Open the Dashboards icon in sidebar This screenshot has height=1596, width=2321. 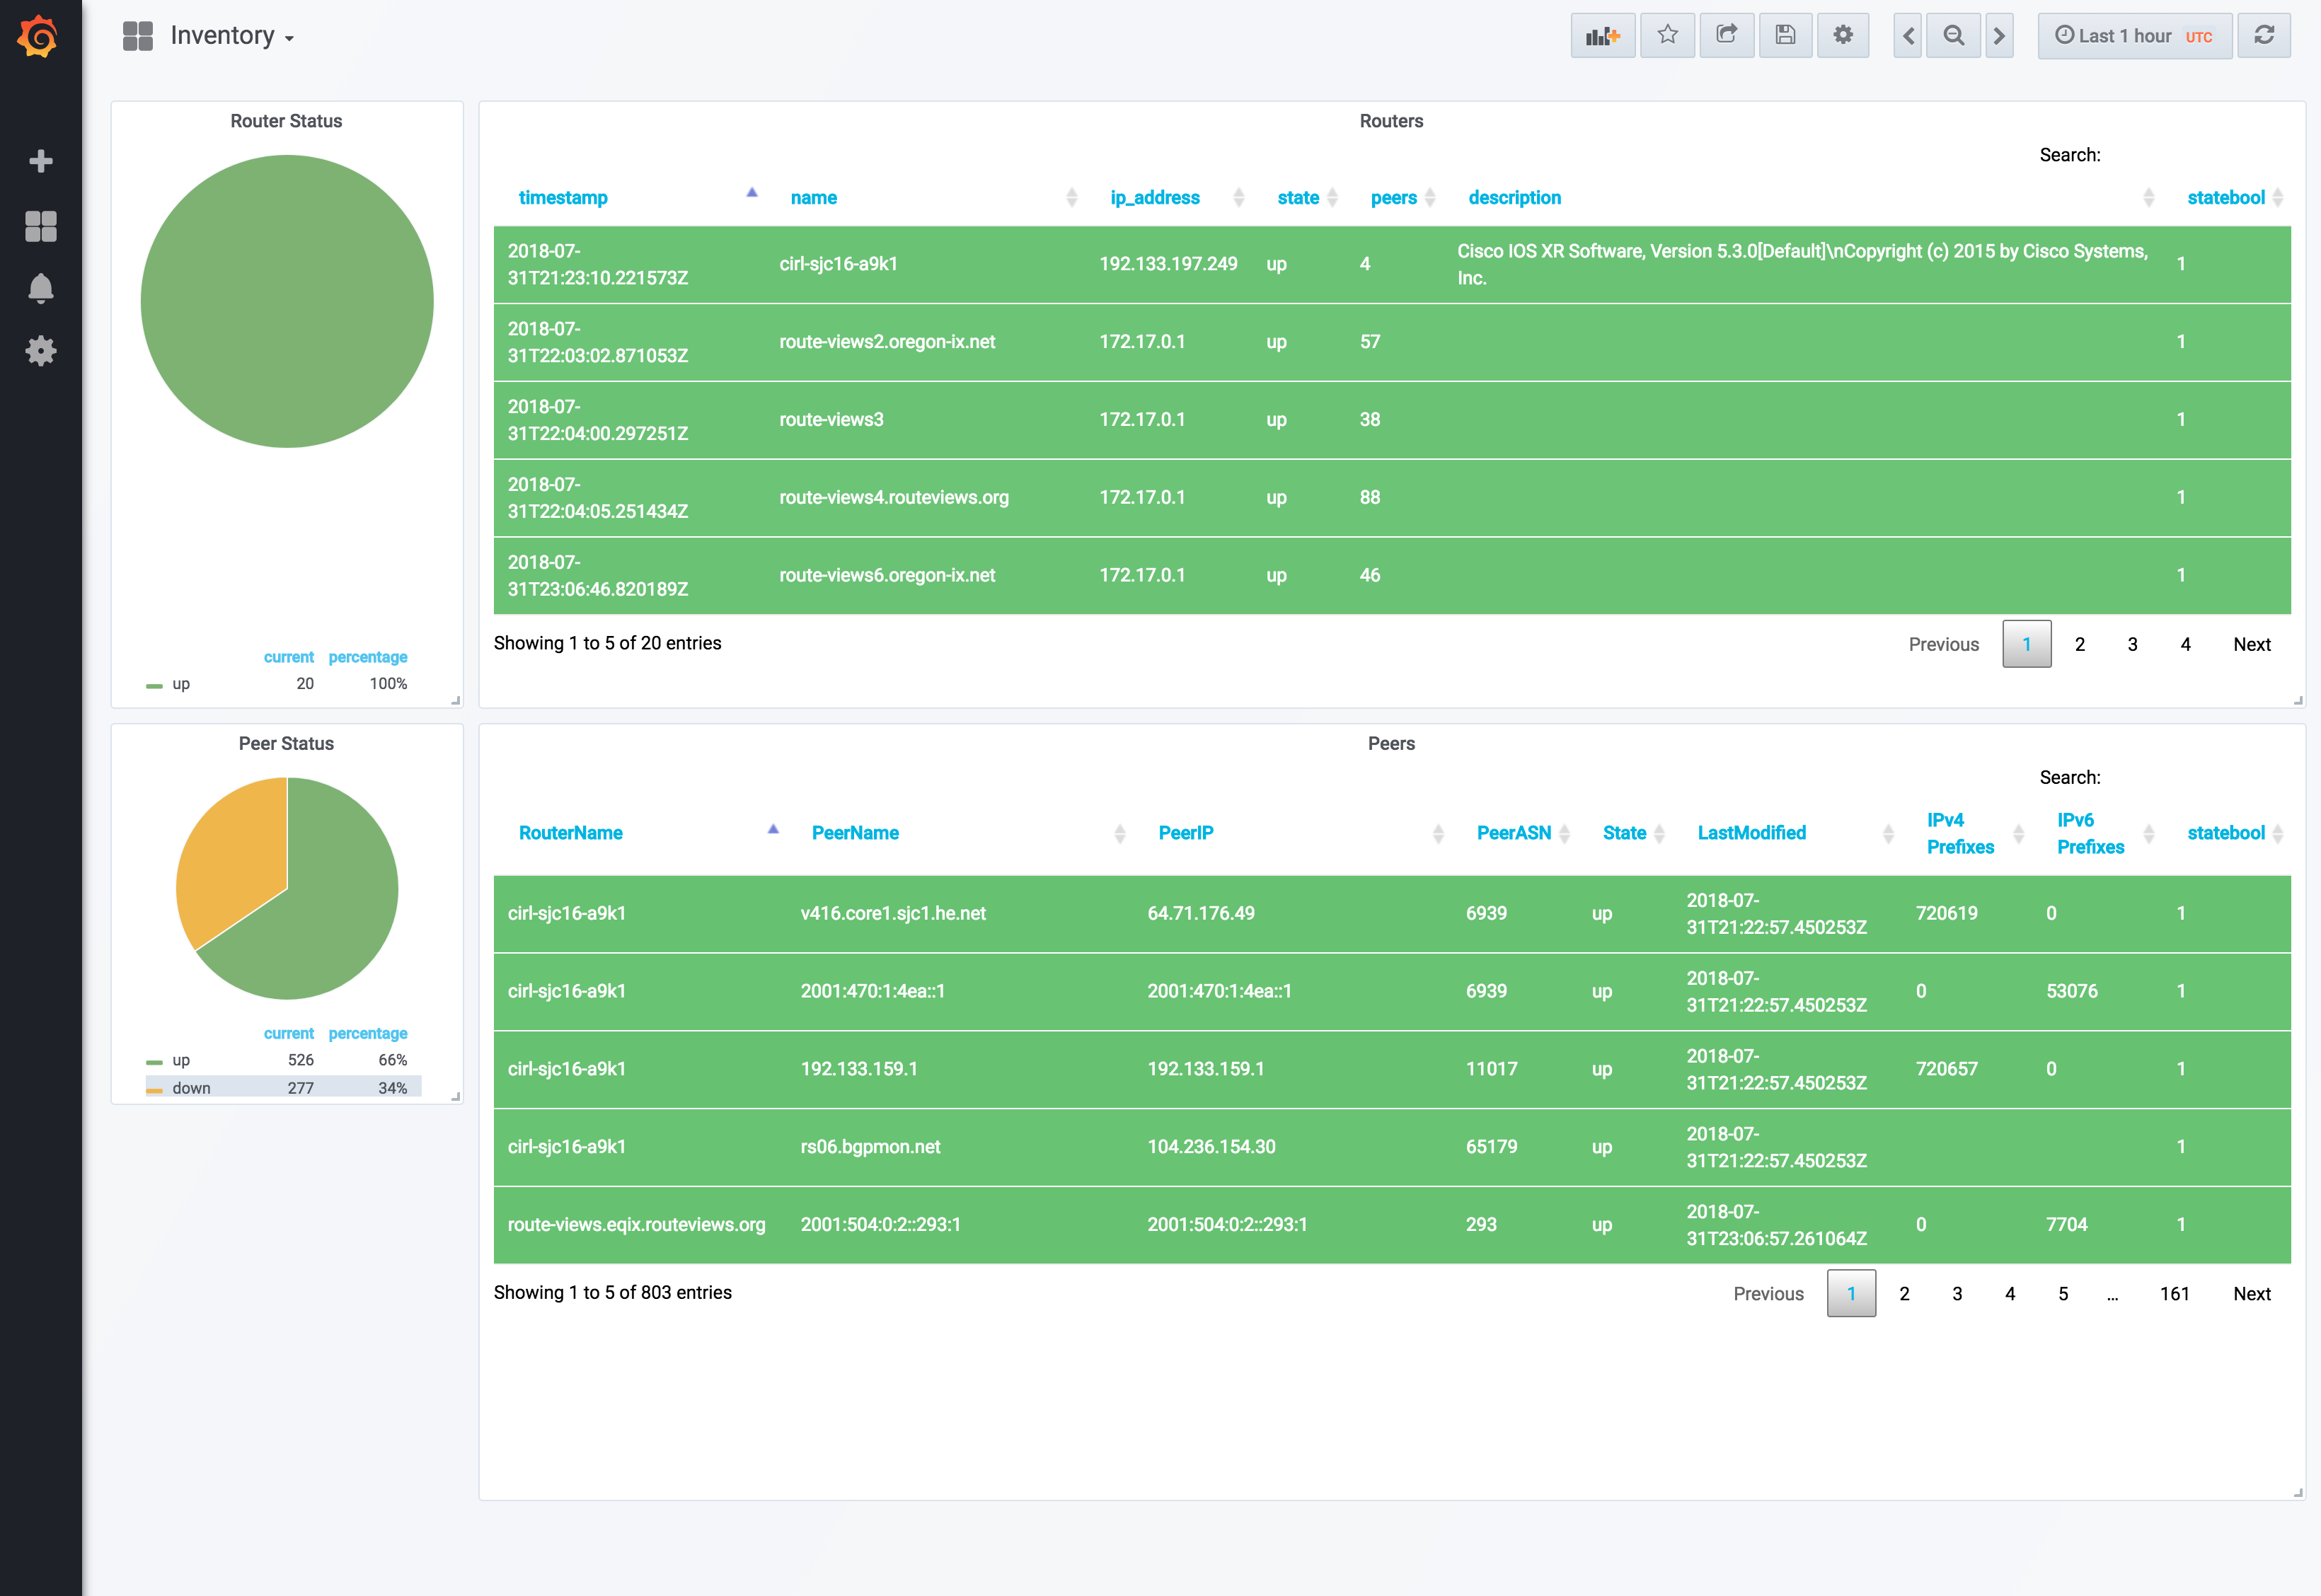coord(41,226)
